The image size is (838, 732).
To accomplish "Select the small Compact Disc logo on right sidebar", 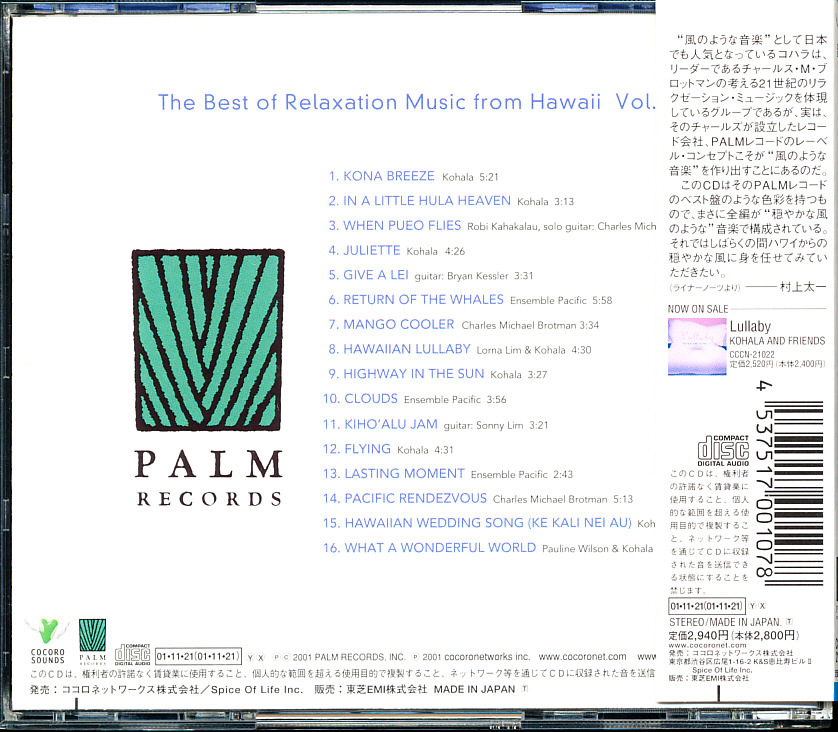I will click(x=723, y=449).
